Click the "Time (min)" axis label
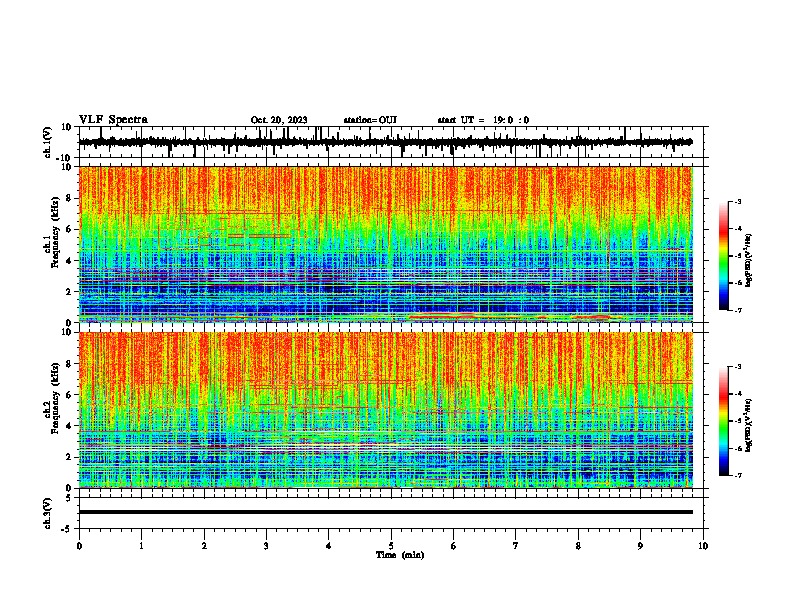 point(400,555)
